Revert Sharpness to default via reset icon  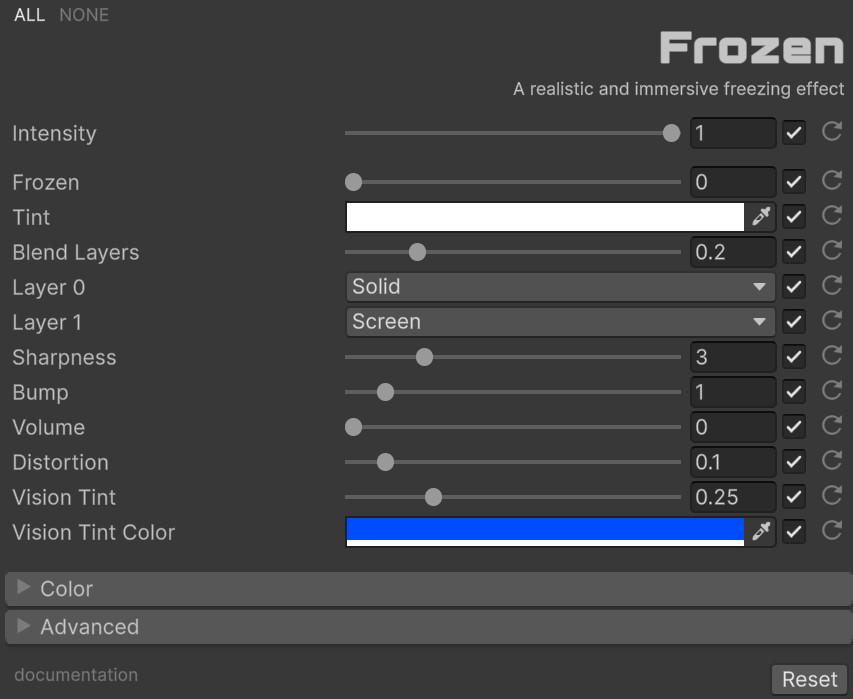pyautogui.click(x=831, y=356)
